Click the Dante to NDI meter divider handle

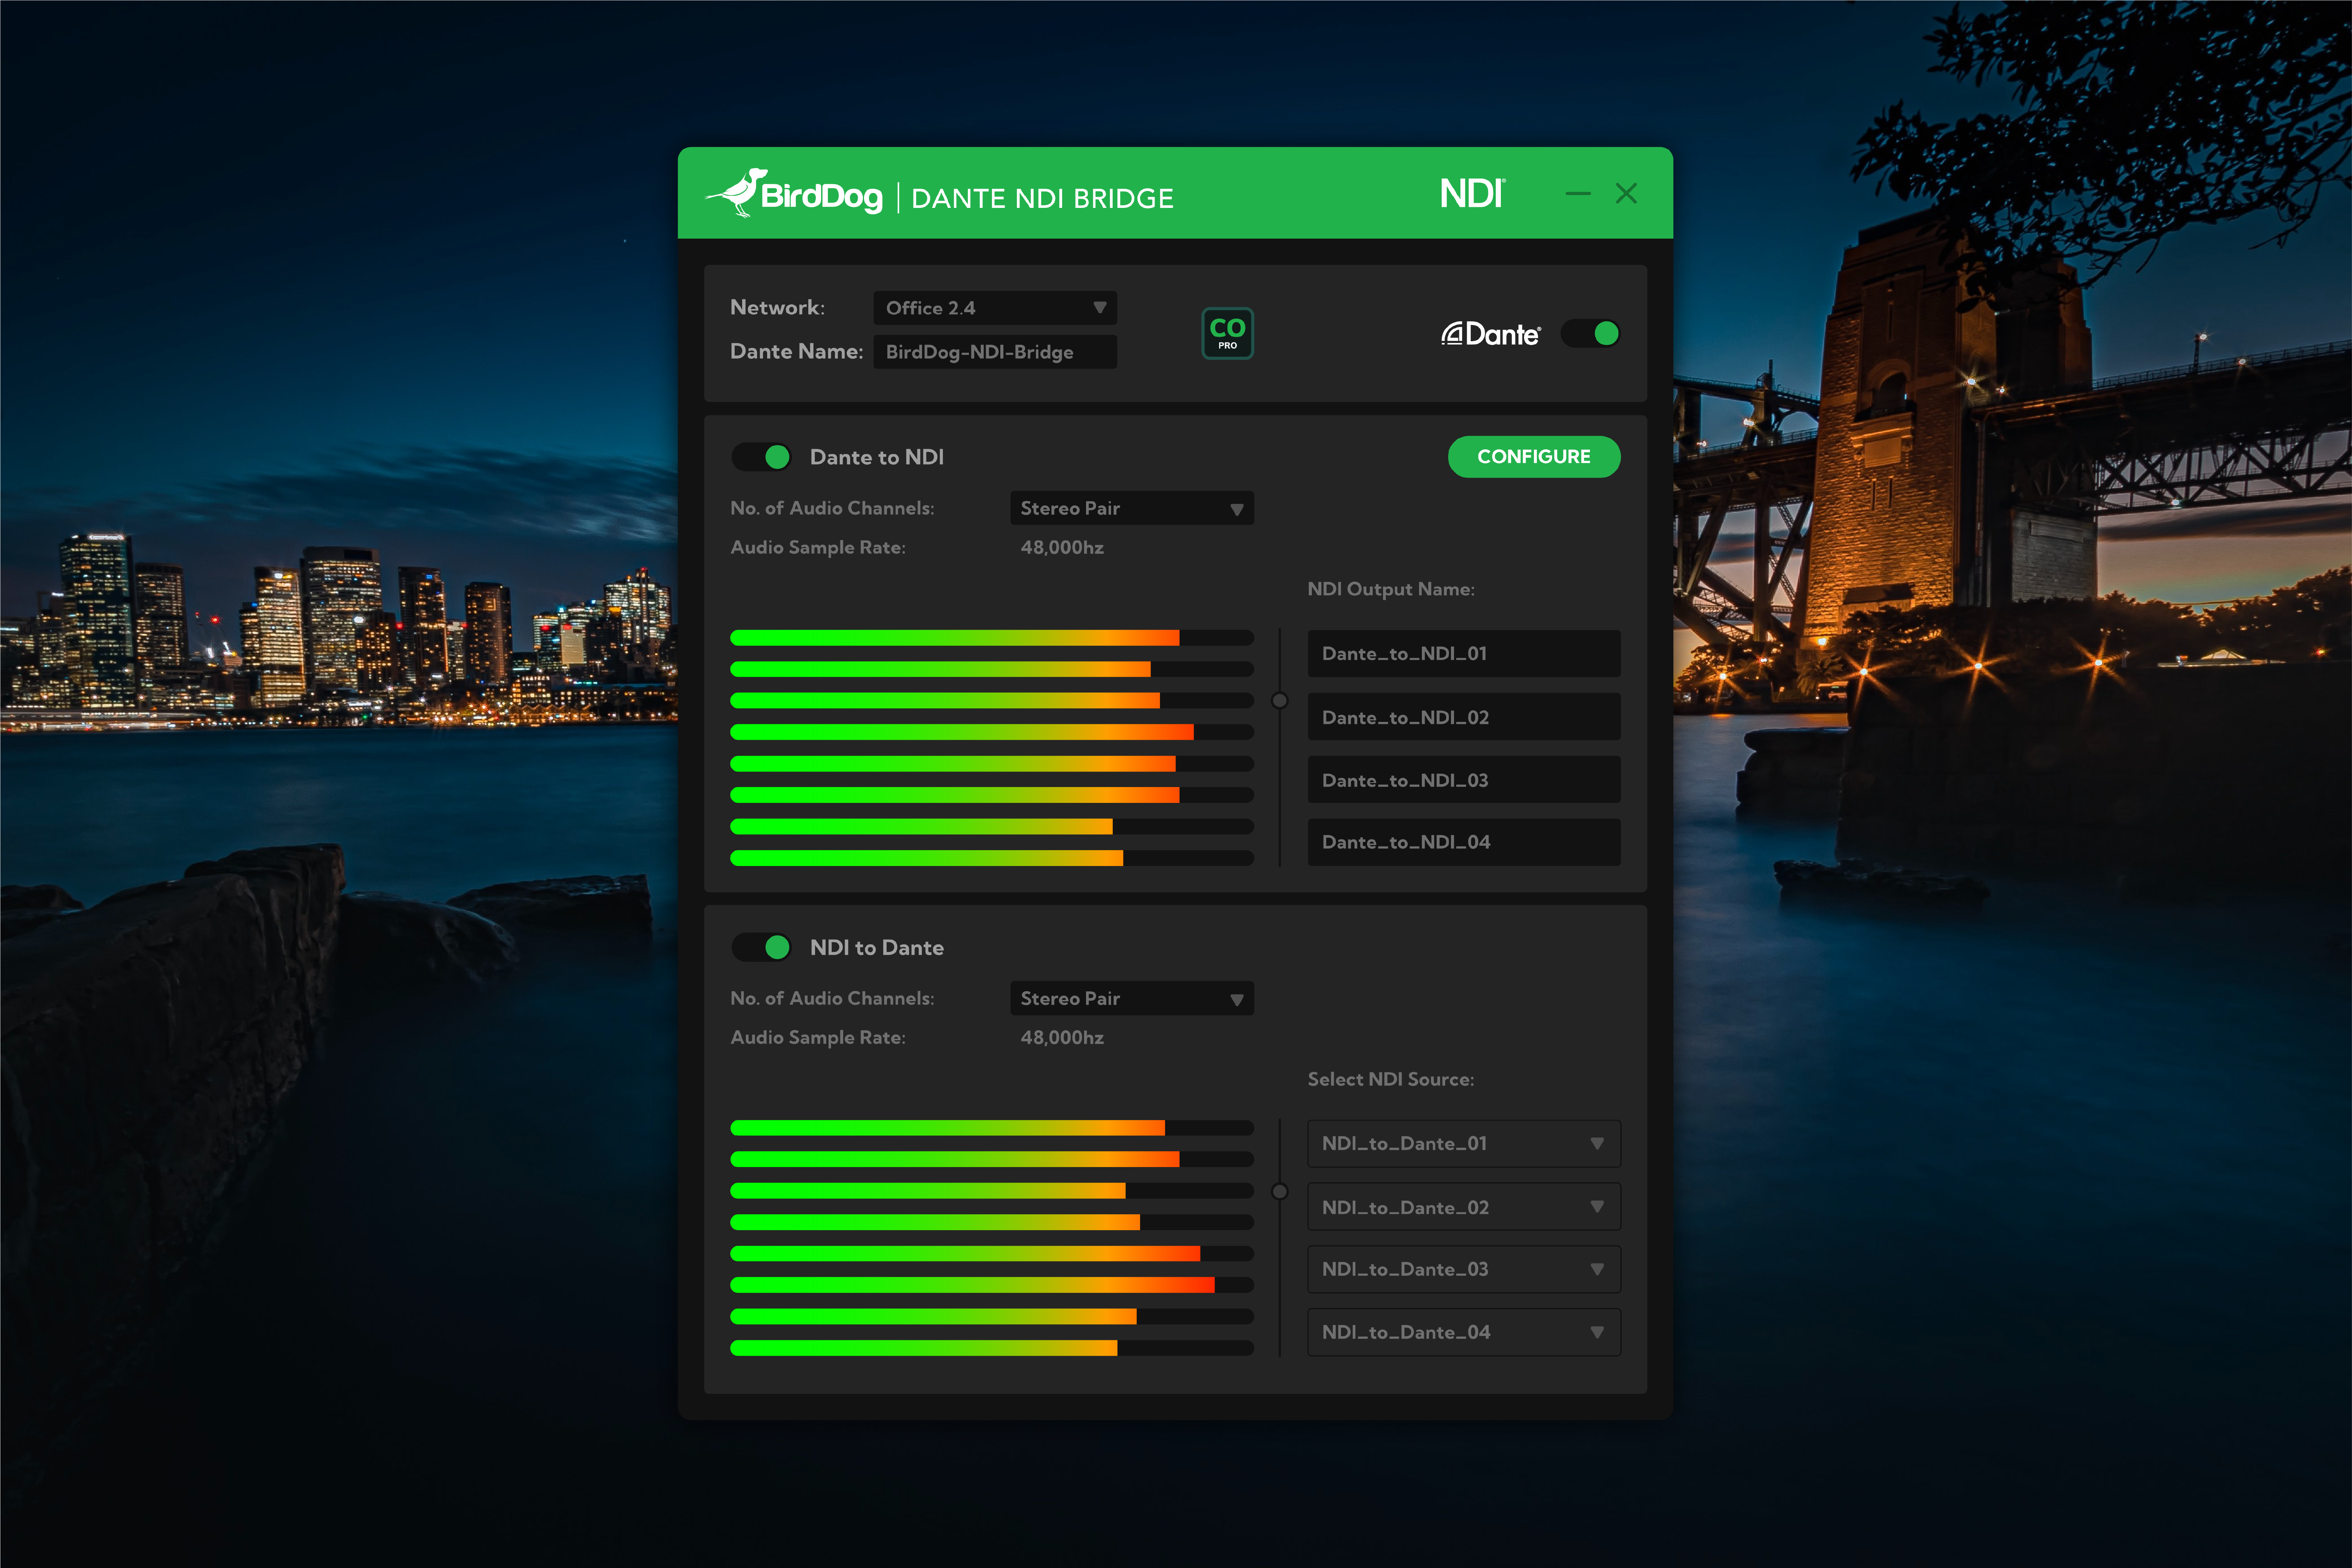coord(1279,701)
